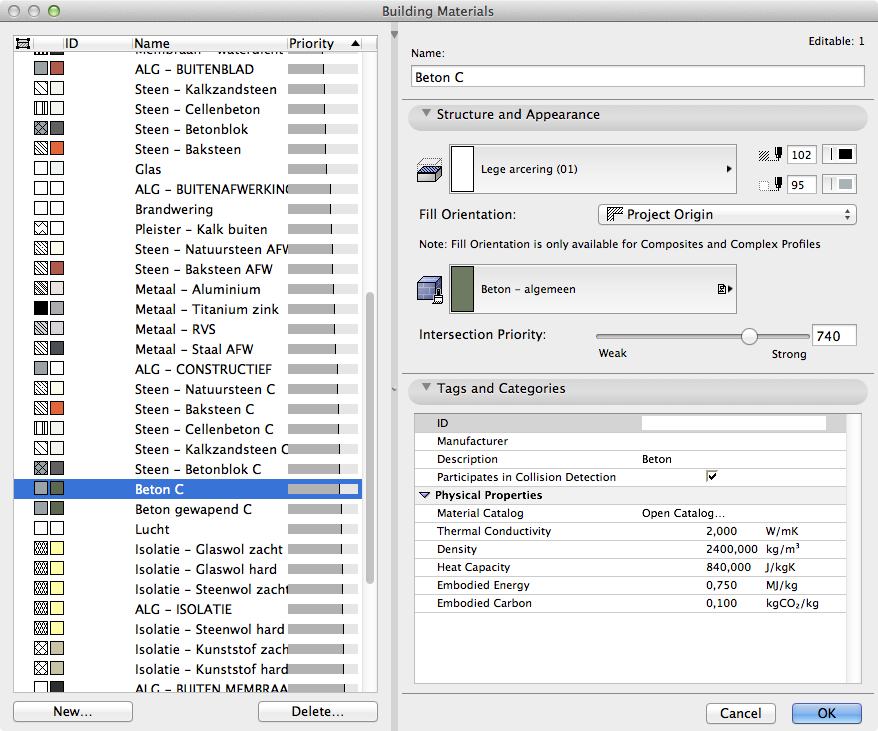The height and width of the screenshot is (731, 878).
Task: Click fill pattern icon of Metaal – RVS
Action: pyautogui.click(x=41, y=328)
